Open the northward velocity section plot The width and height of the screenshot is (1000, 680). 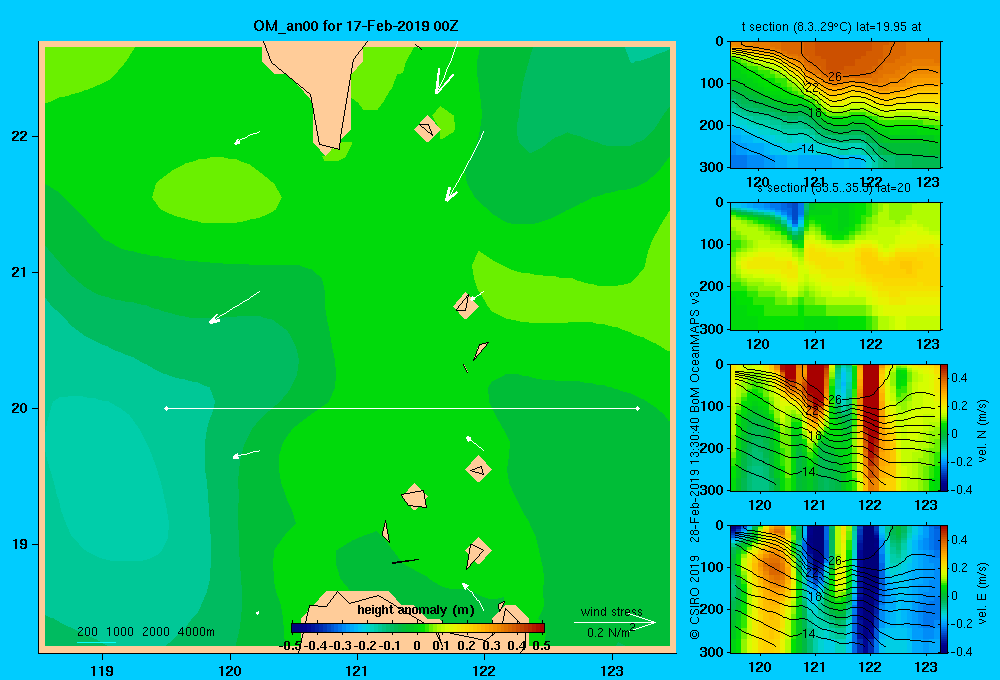click(x=835, y=427)
